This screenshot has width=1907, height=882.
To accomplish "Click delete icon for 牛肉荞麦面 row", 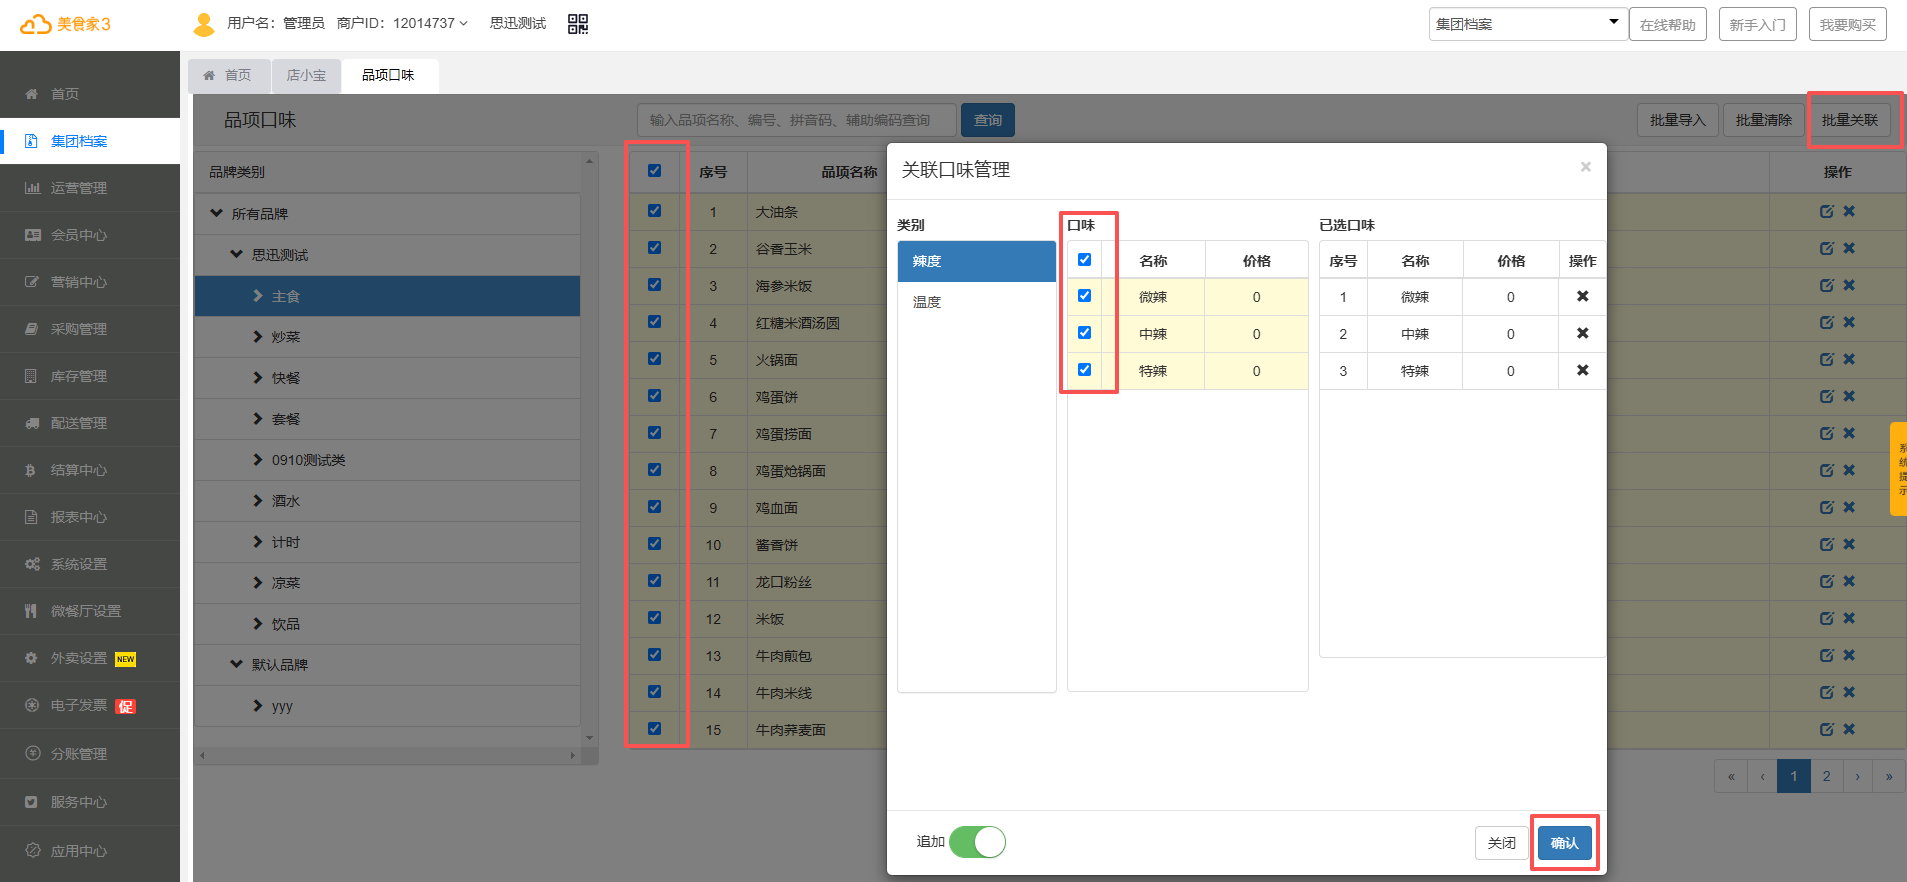I will tap(1849, 729).
